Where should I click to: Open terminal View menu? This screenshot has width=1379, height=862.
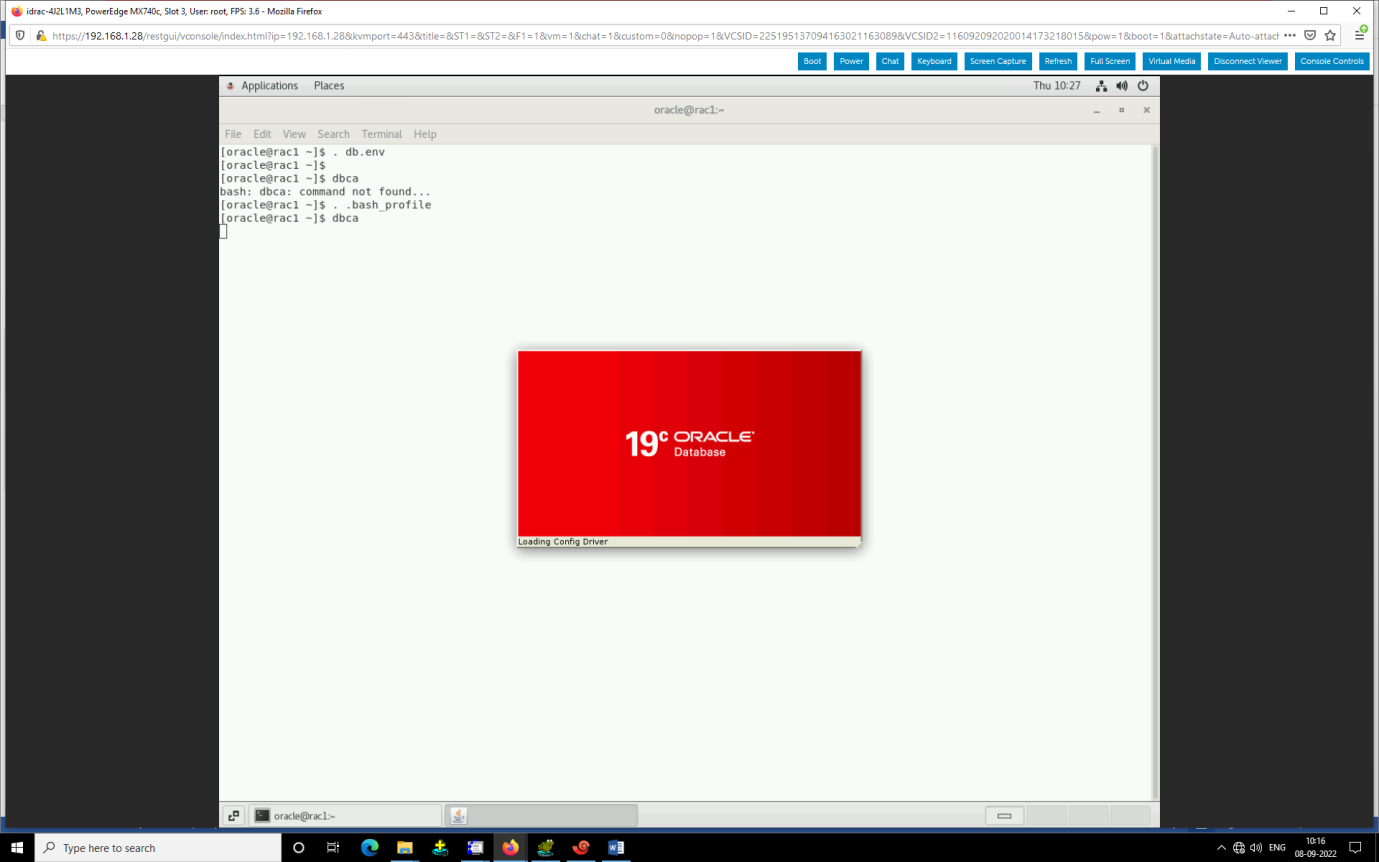point(294,134)
